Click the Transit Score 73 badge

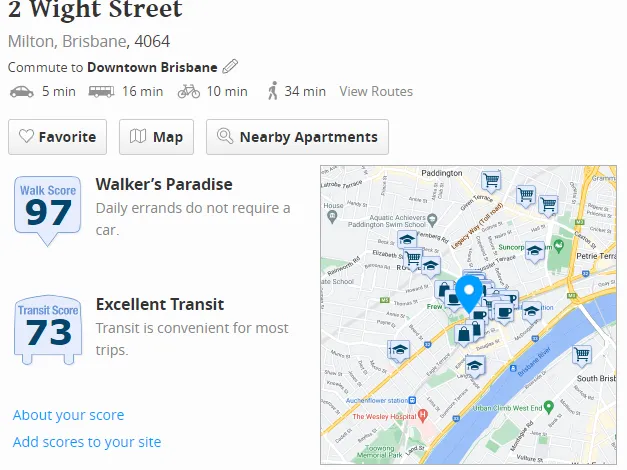tap(48, 328)
